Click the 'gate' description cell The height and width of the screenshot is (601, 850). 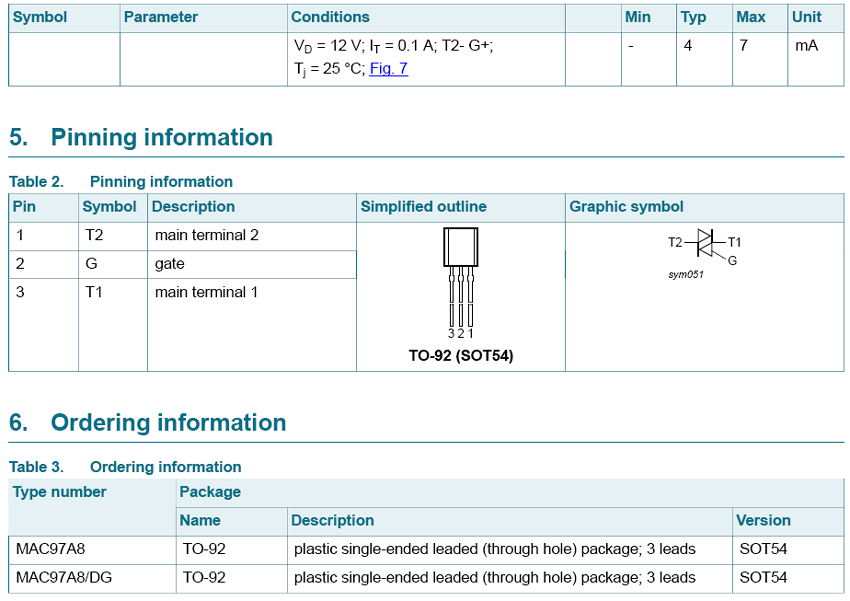tap(170, 264)
